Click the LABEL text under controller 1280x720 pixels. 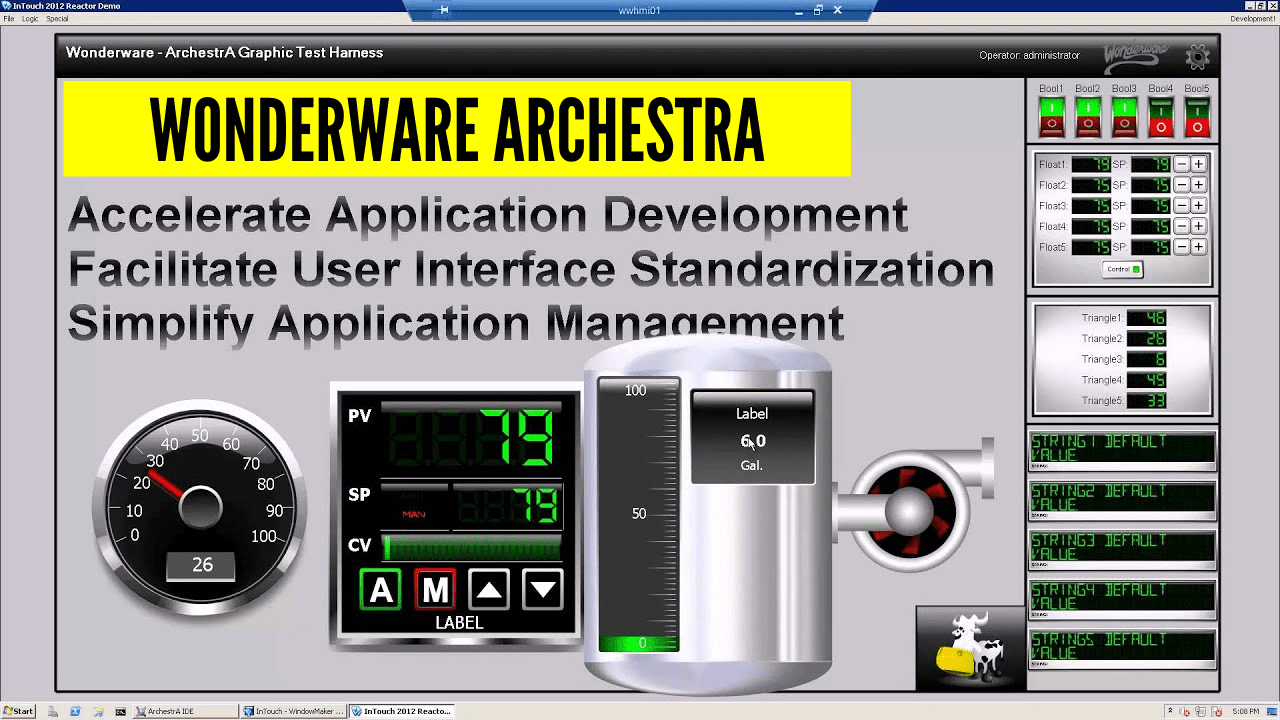pyautogui.click(x=460, y=623)
